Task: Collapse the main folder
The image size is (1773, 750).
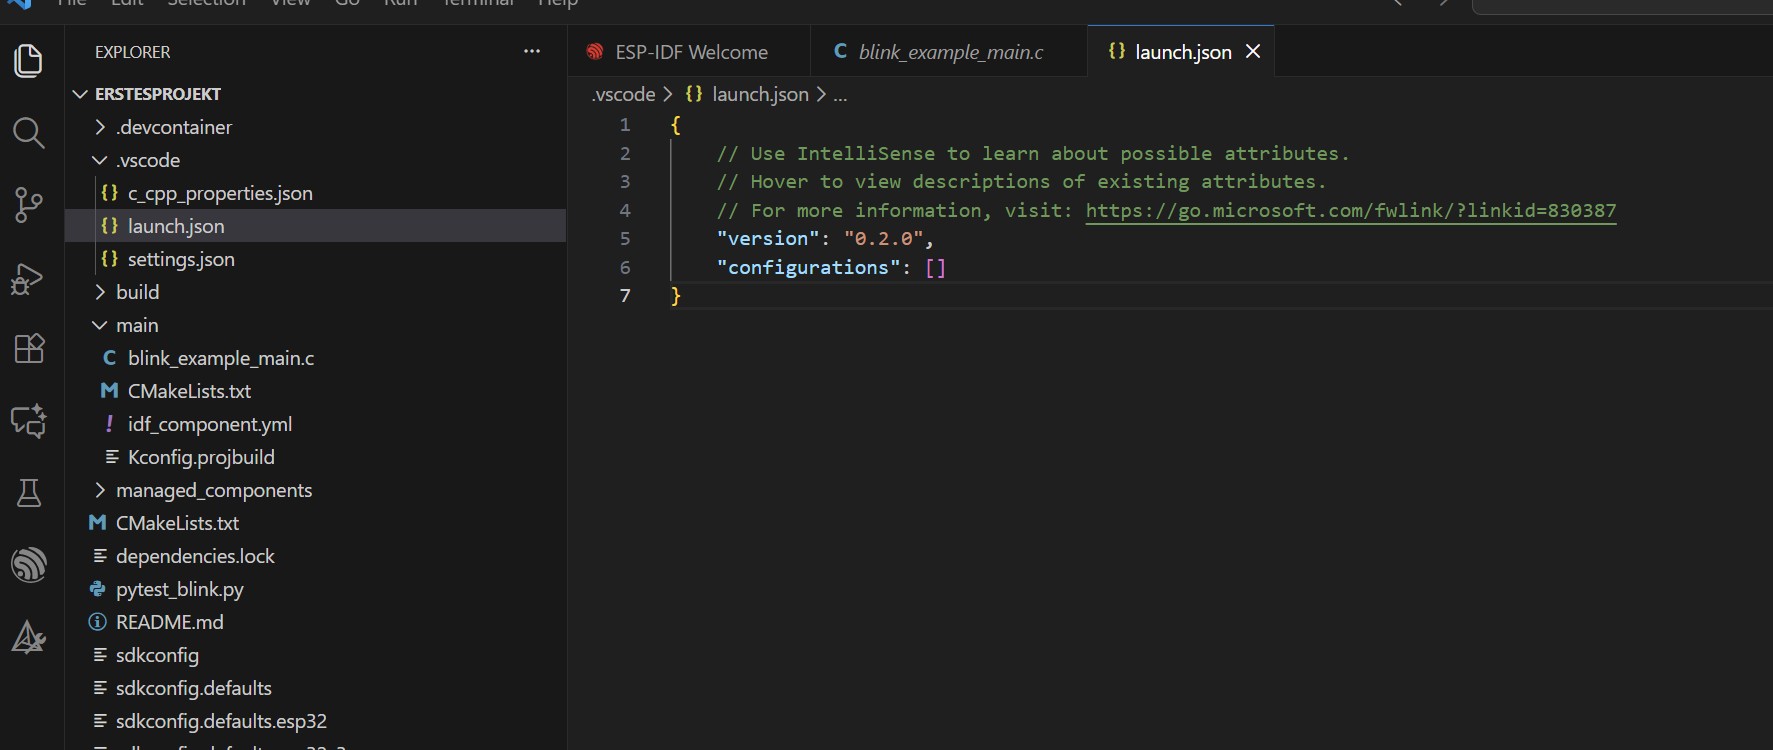Action: click(x=136, y=325)
